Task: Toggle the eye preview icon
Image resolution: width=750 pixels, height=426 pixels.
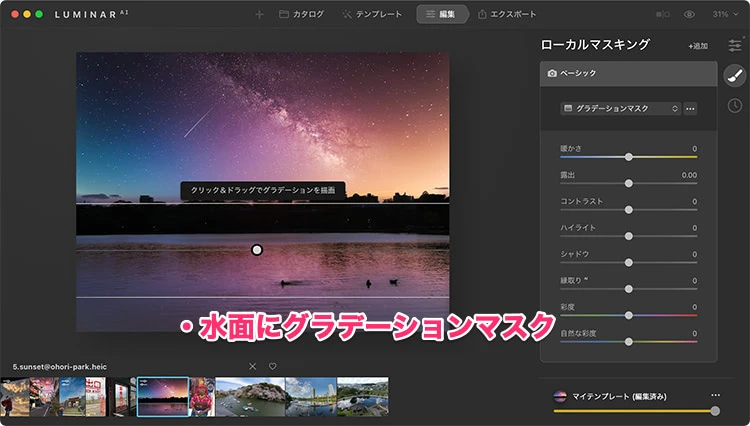Action: (689, 15)
